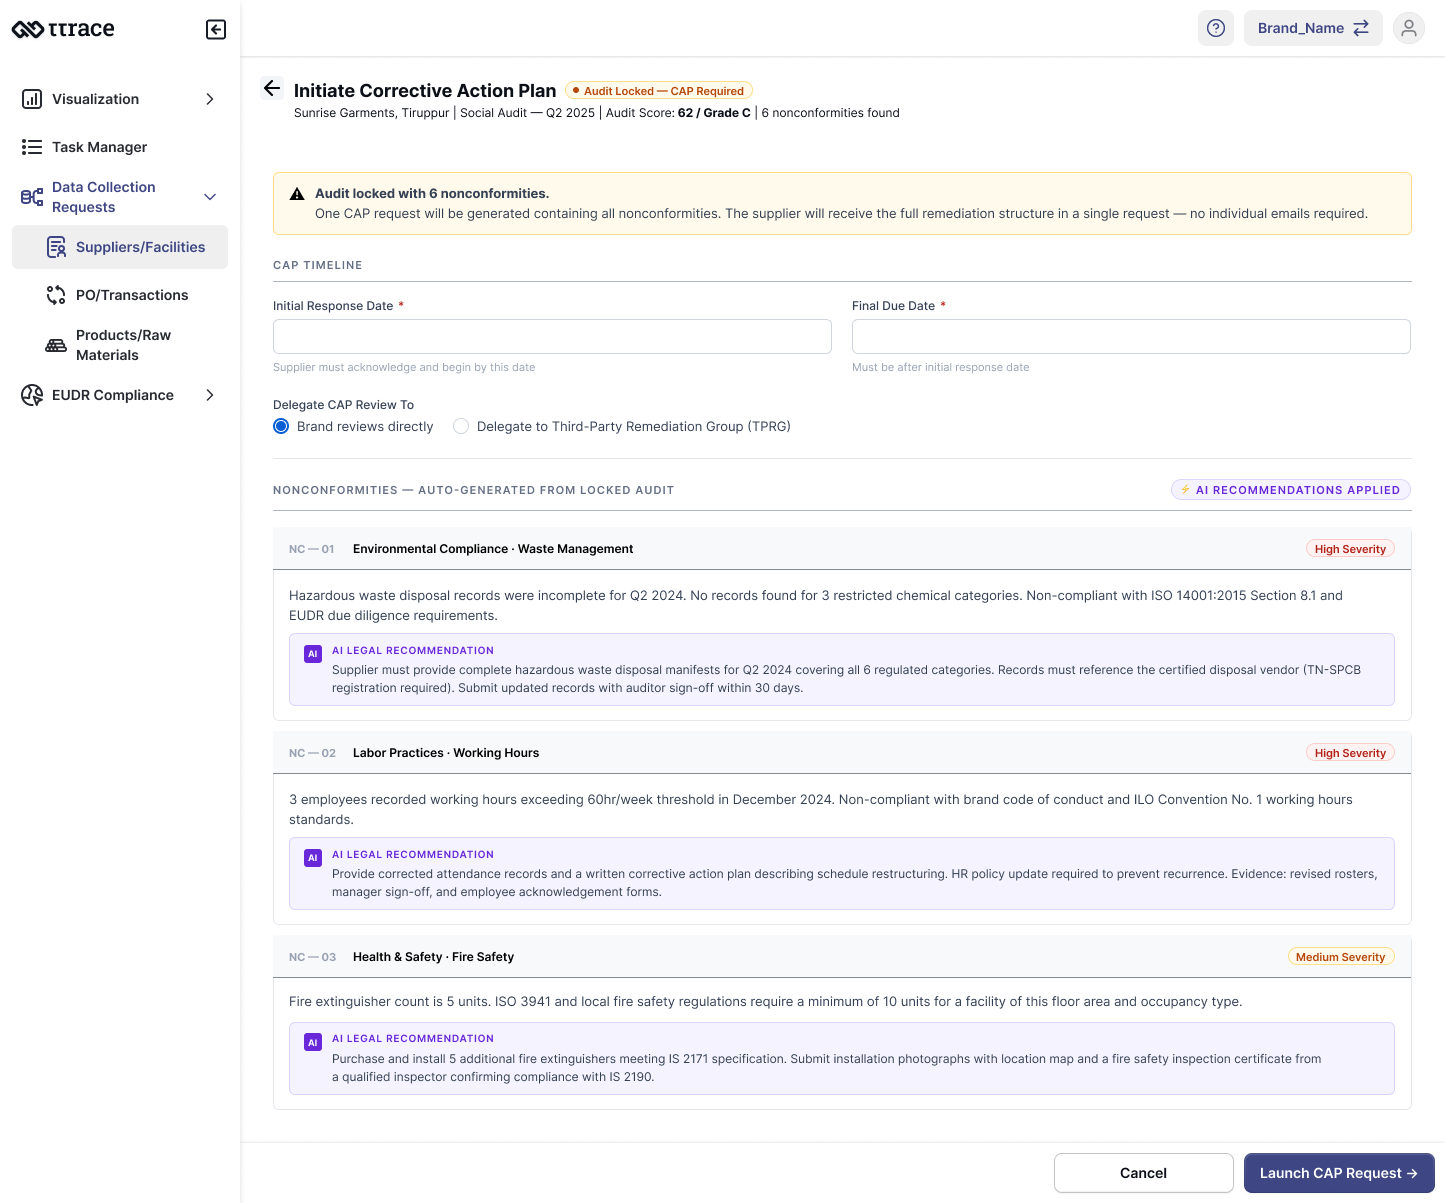
Task: Open the help question mark icon
Action: click(x=1216, y=28)
